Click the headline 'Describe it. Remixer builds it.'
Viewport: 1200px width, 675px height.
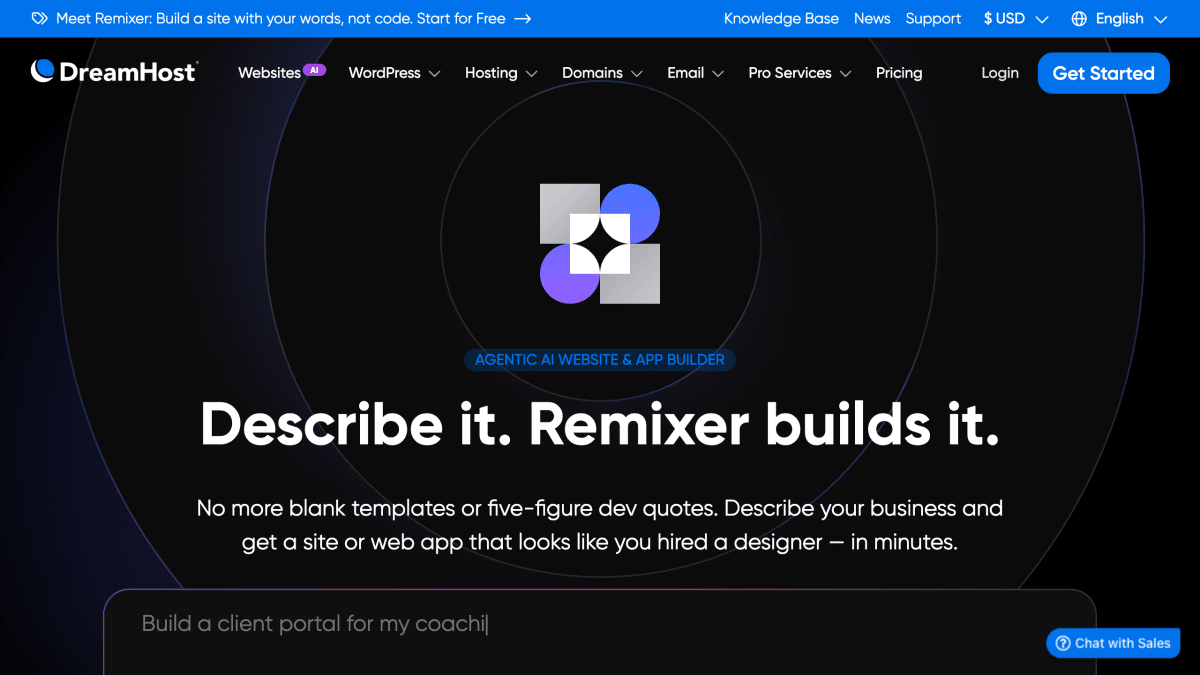pyautogui.click(x=600, y=424)
